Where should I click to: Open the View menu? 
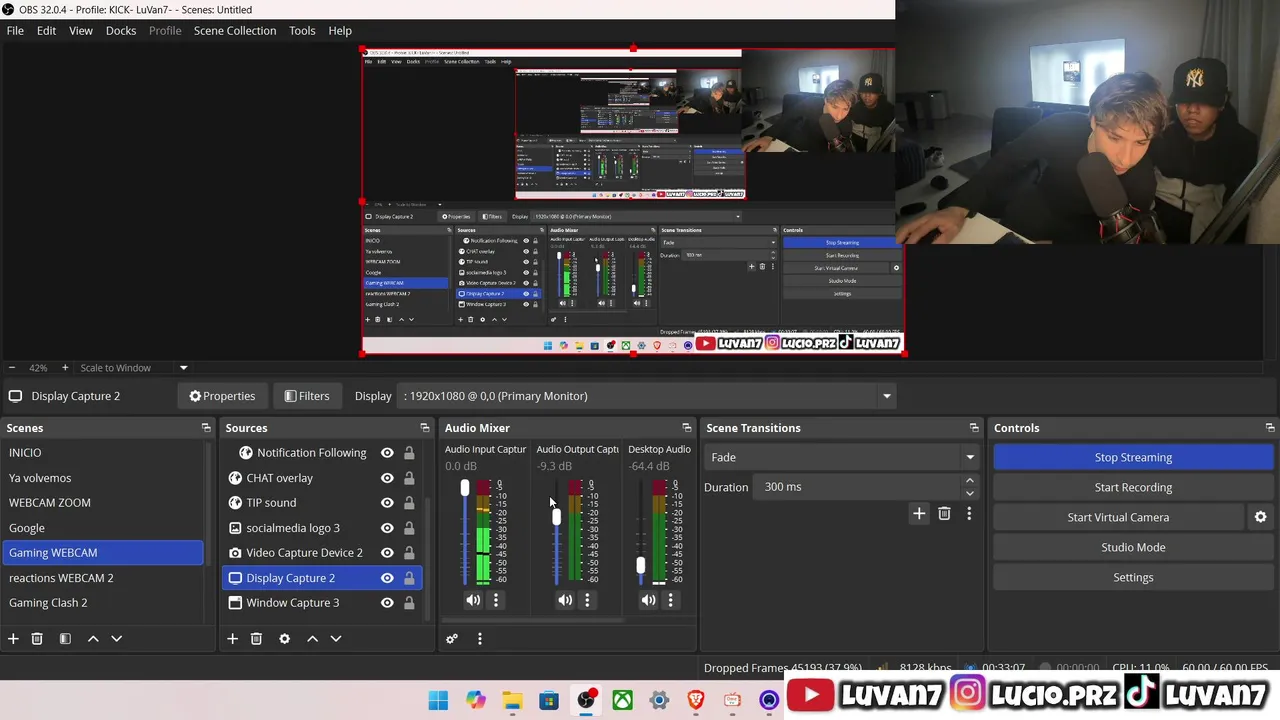(81, 31)
